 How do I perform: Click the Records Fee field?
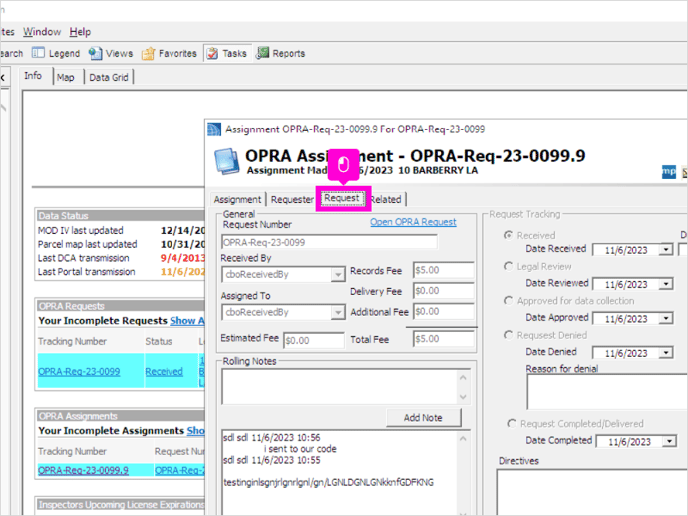tap(444, 270)
